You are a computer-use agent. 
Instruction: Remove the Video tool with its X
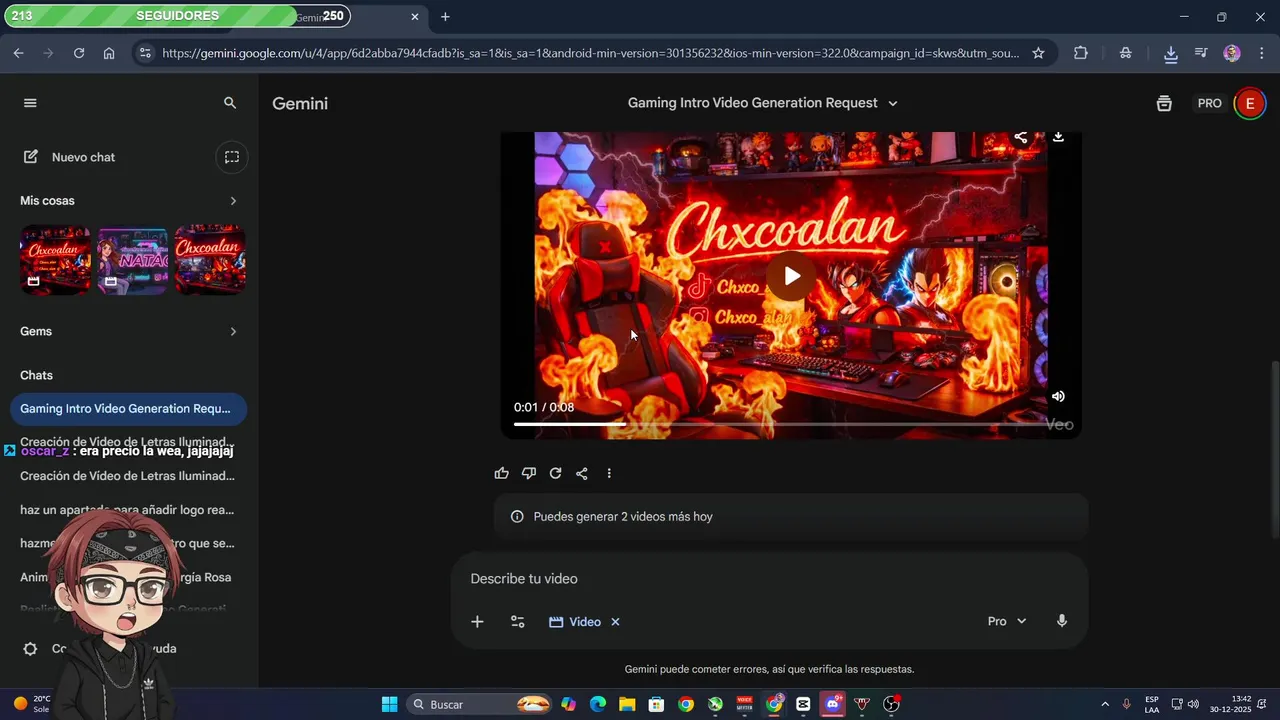615,622
